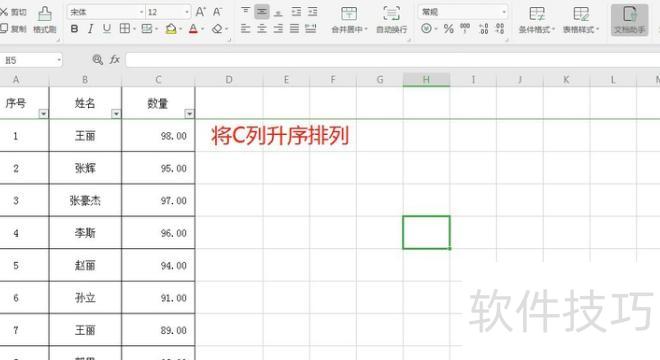This screenshot has width=660, height=360.
Task: Select column C header
Action: [158, 79]
